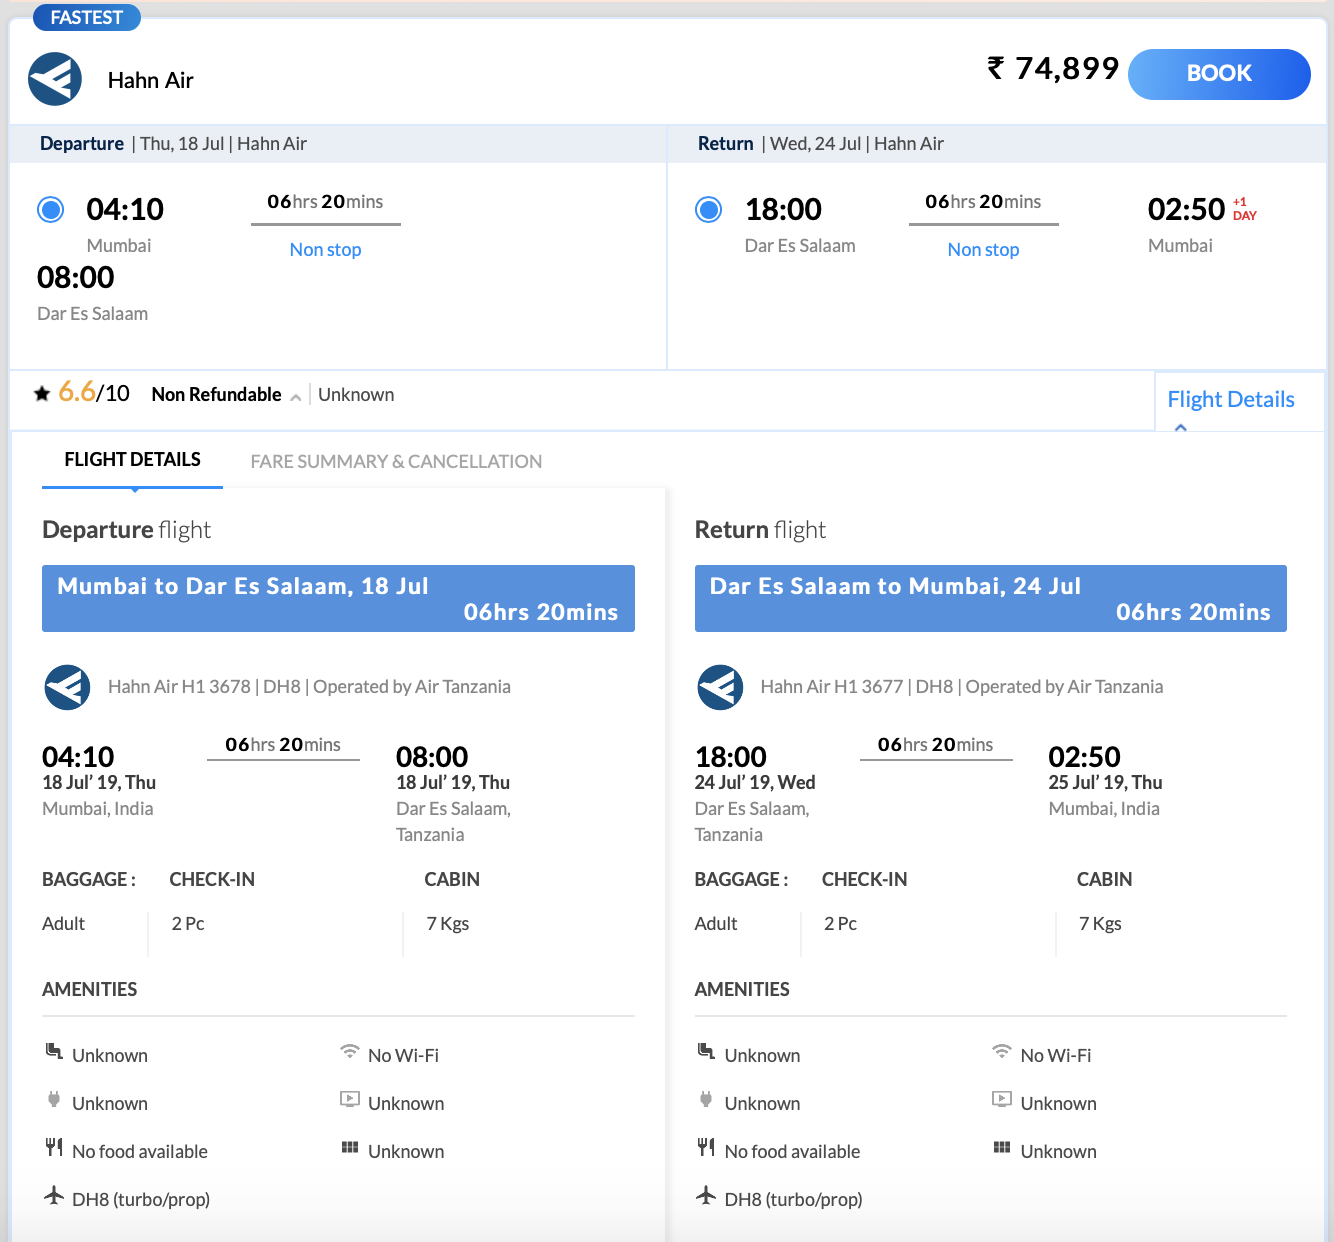Click the +1 DAY indicator
Viewport: 1334px width, 1242px height.
1244,209
